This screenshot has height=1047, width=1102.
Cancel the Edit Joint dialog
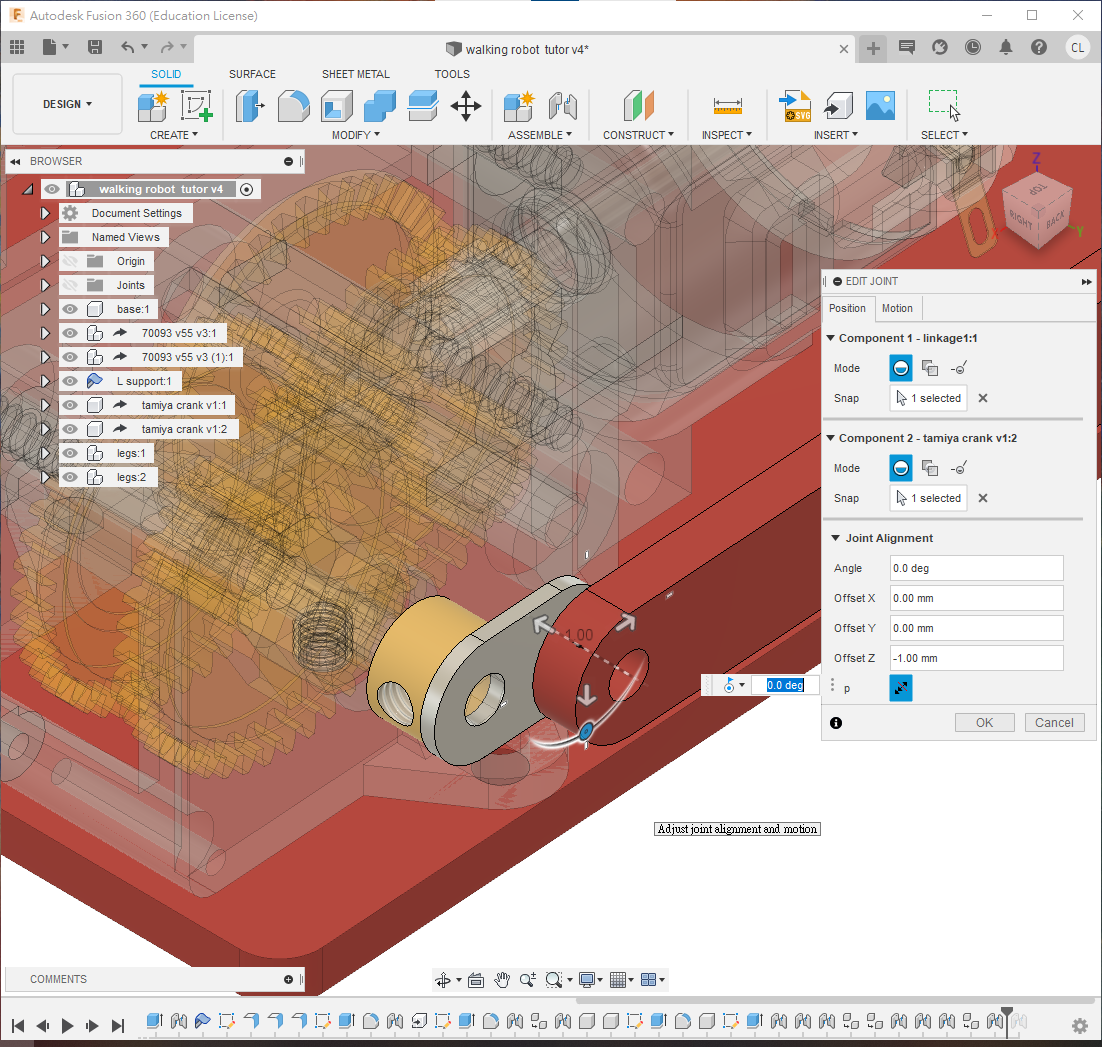[1054, 722]
